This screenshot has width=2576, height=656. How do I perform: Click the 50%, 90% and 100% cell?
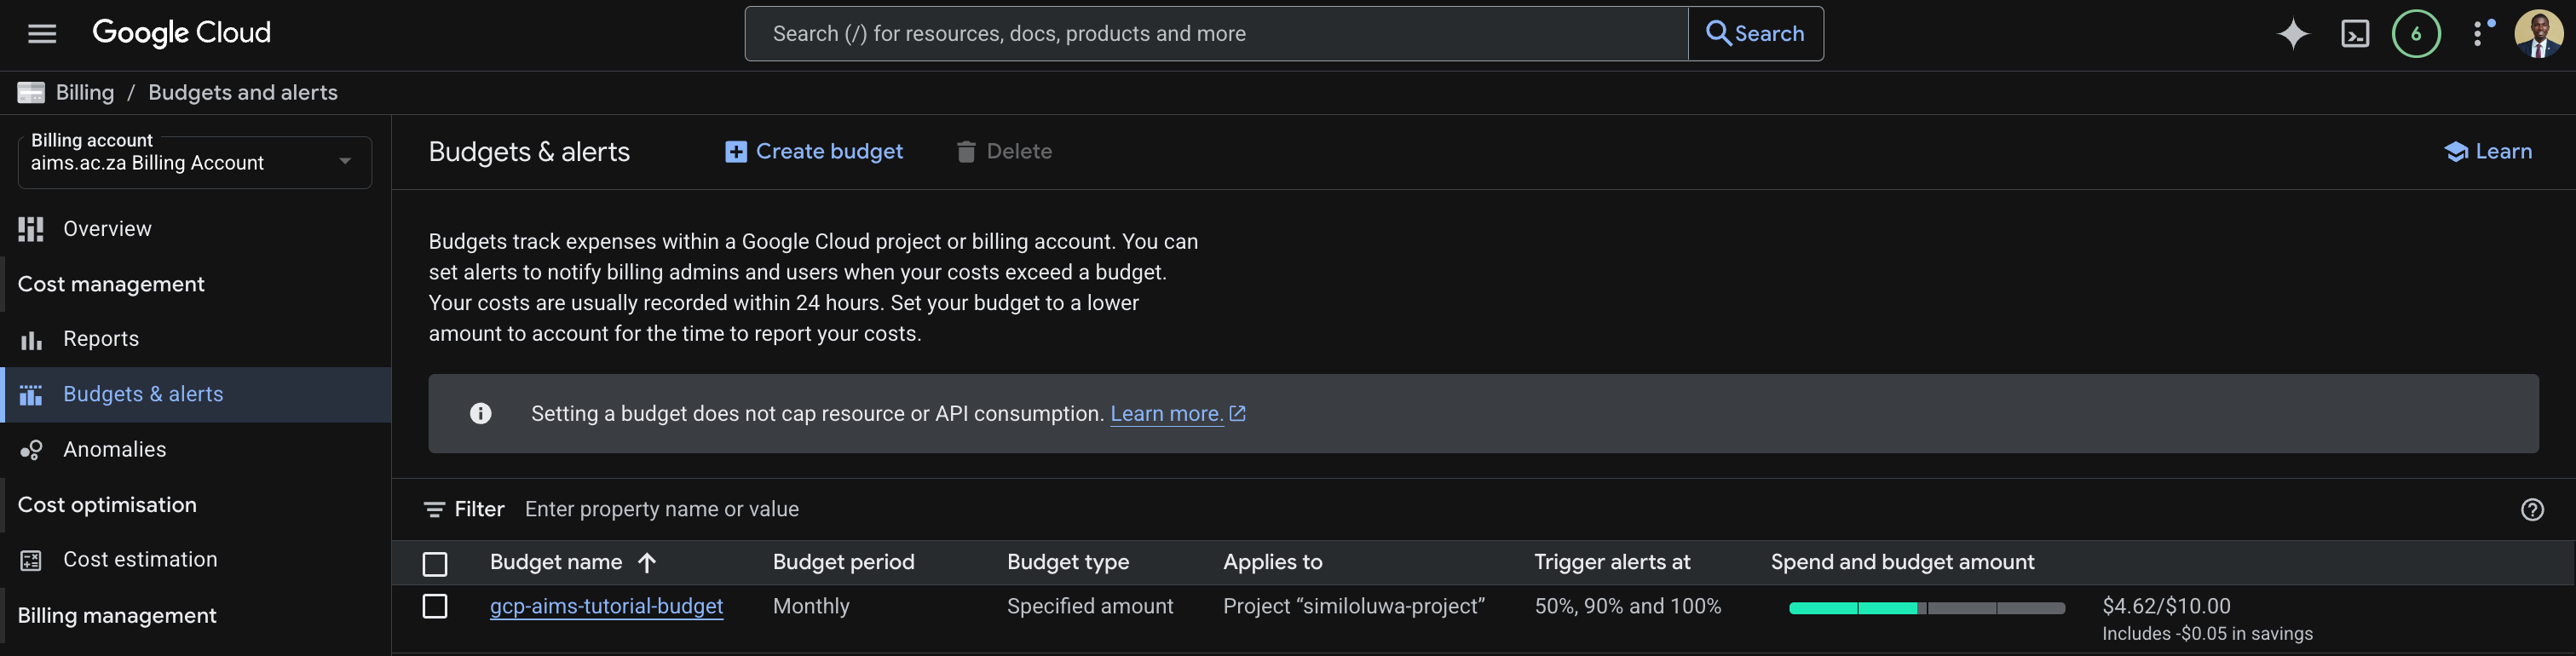[1628, 606]
